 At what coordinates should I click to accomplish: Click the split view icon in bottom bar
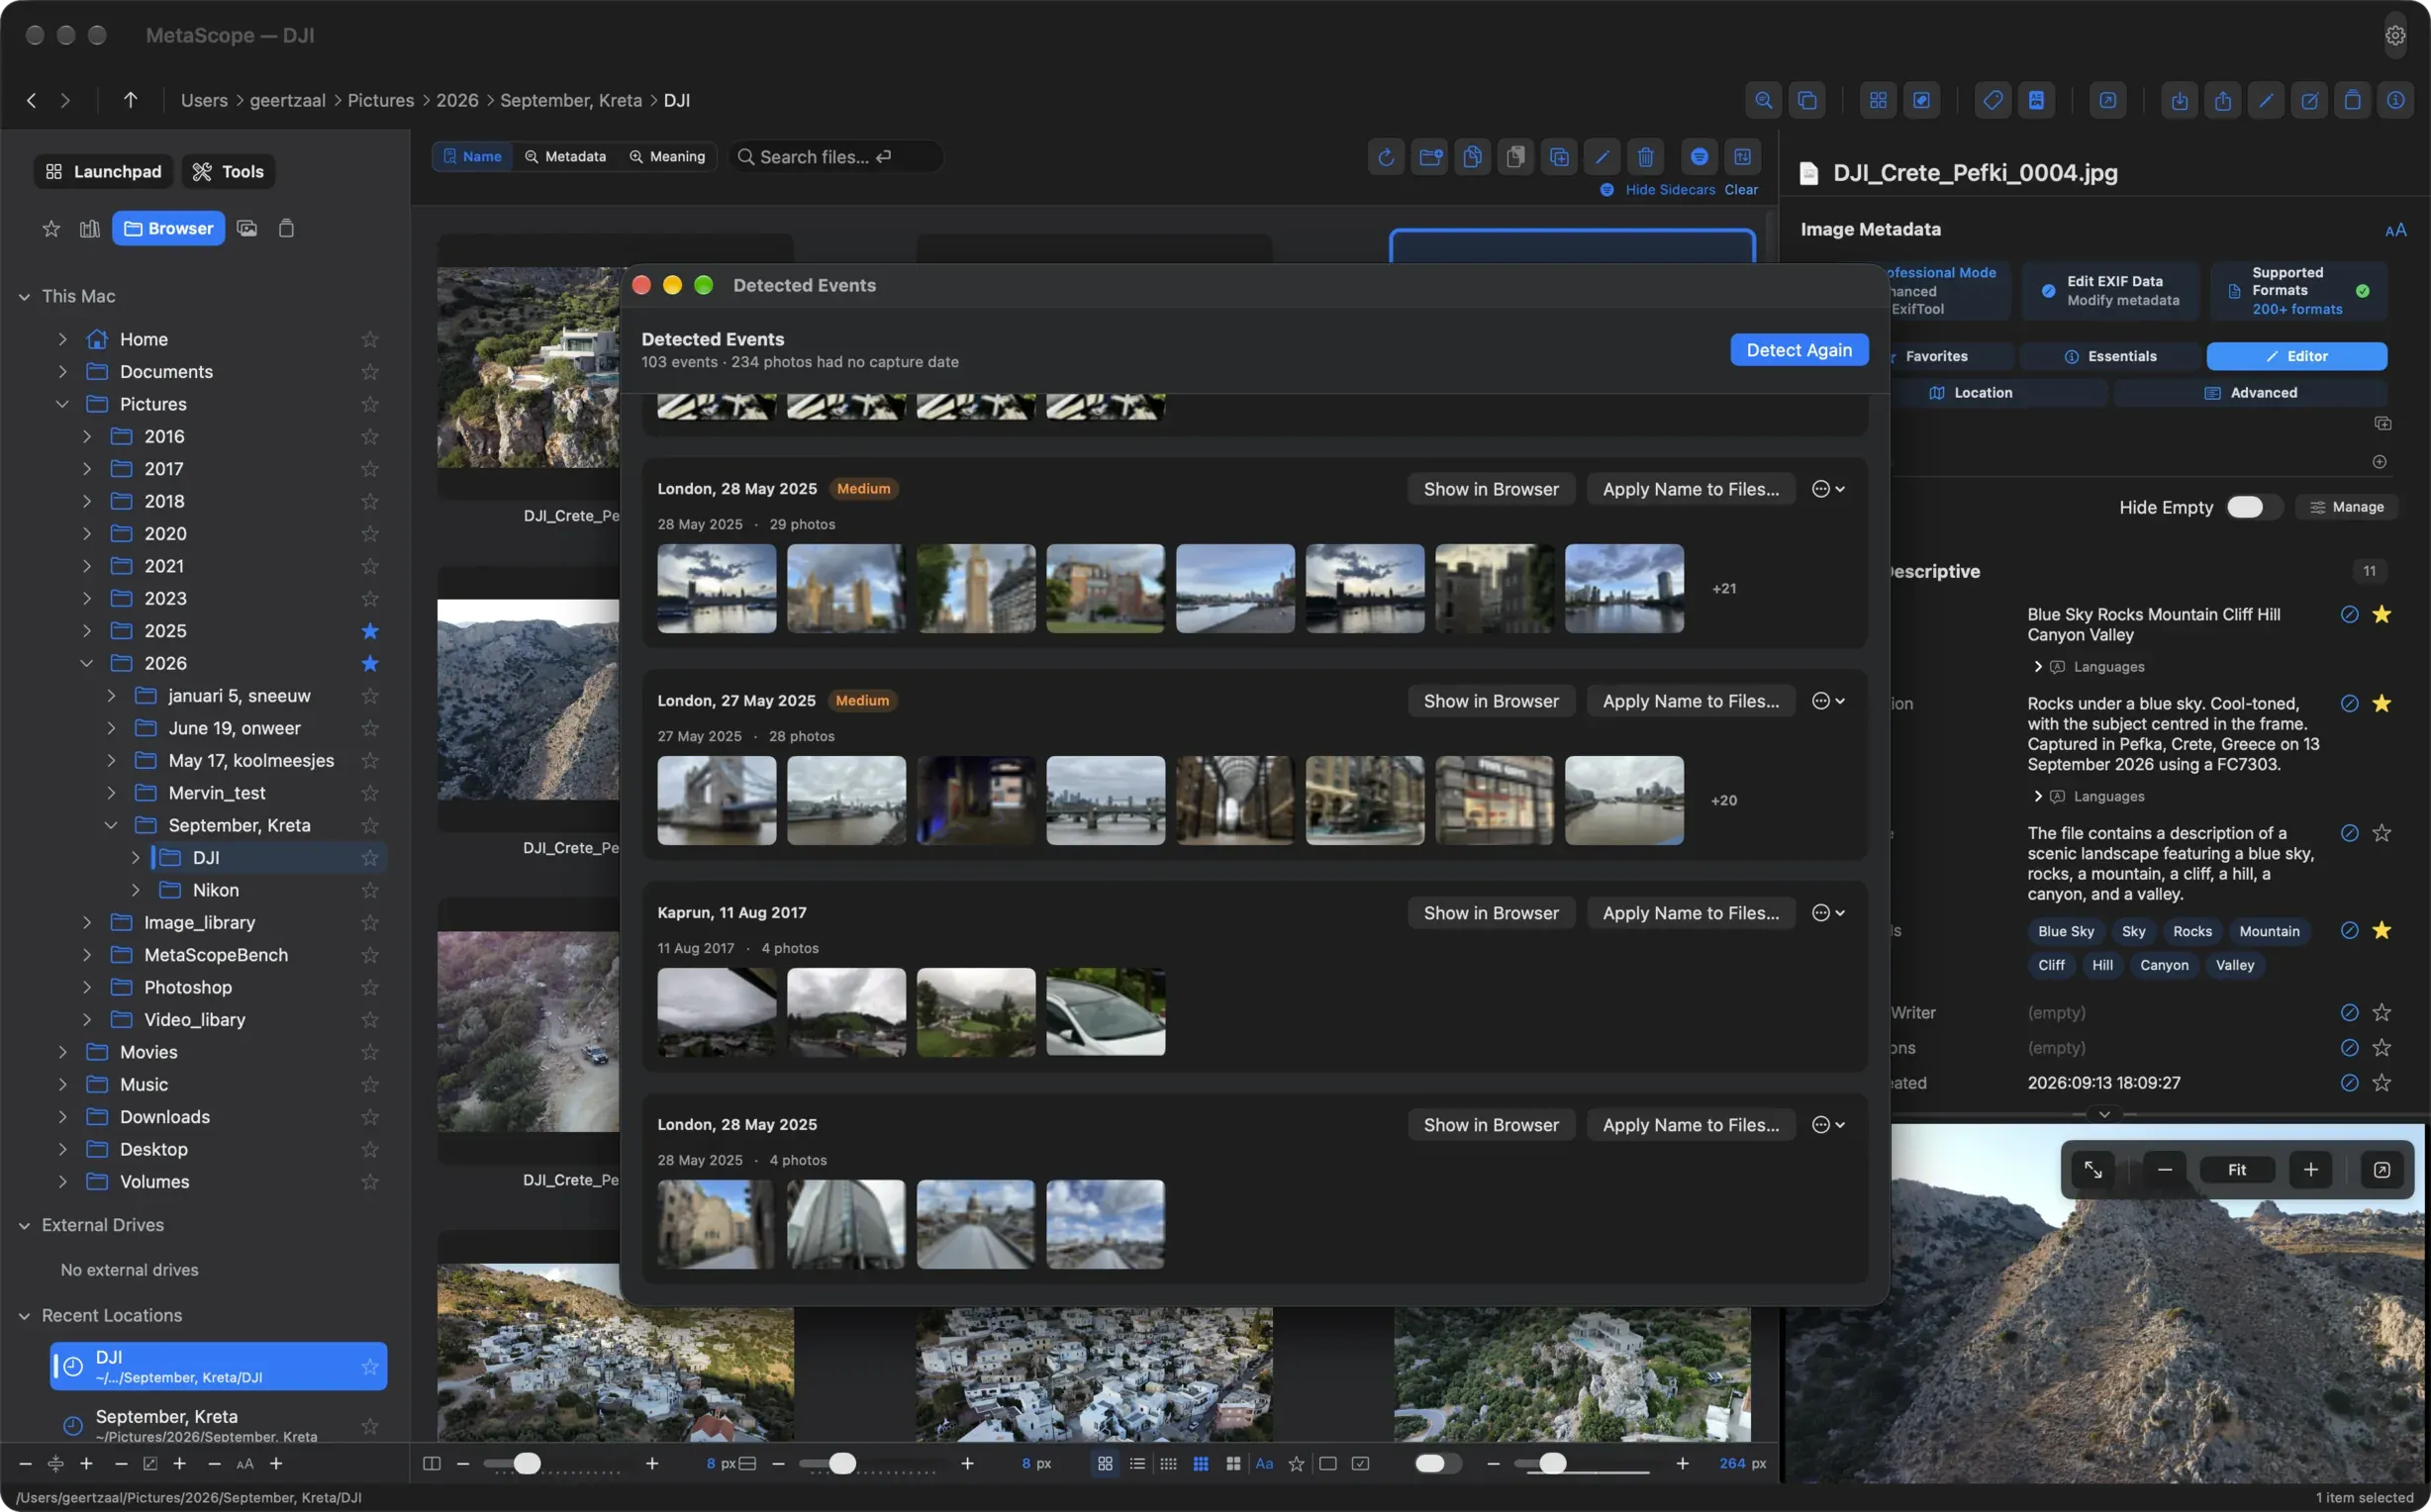[x=432, y=1463]
